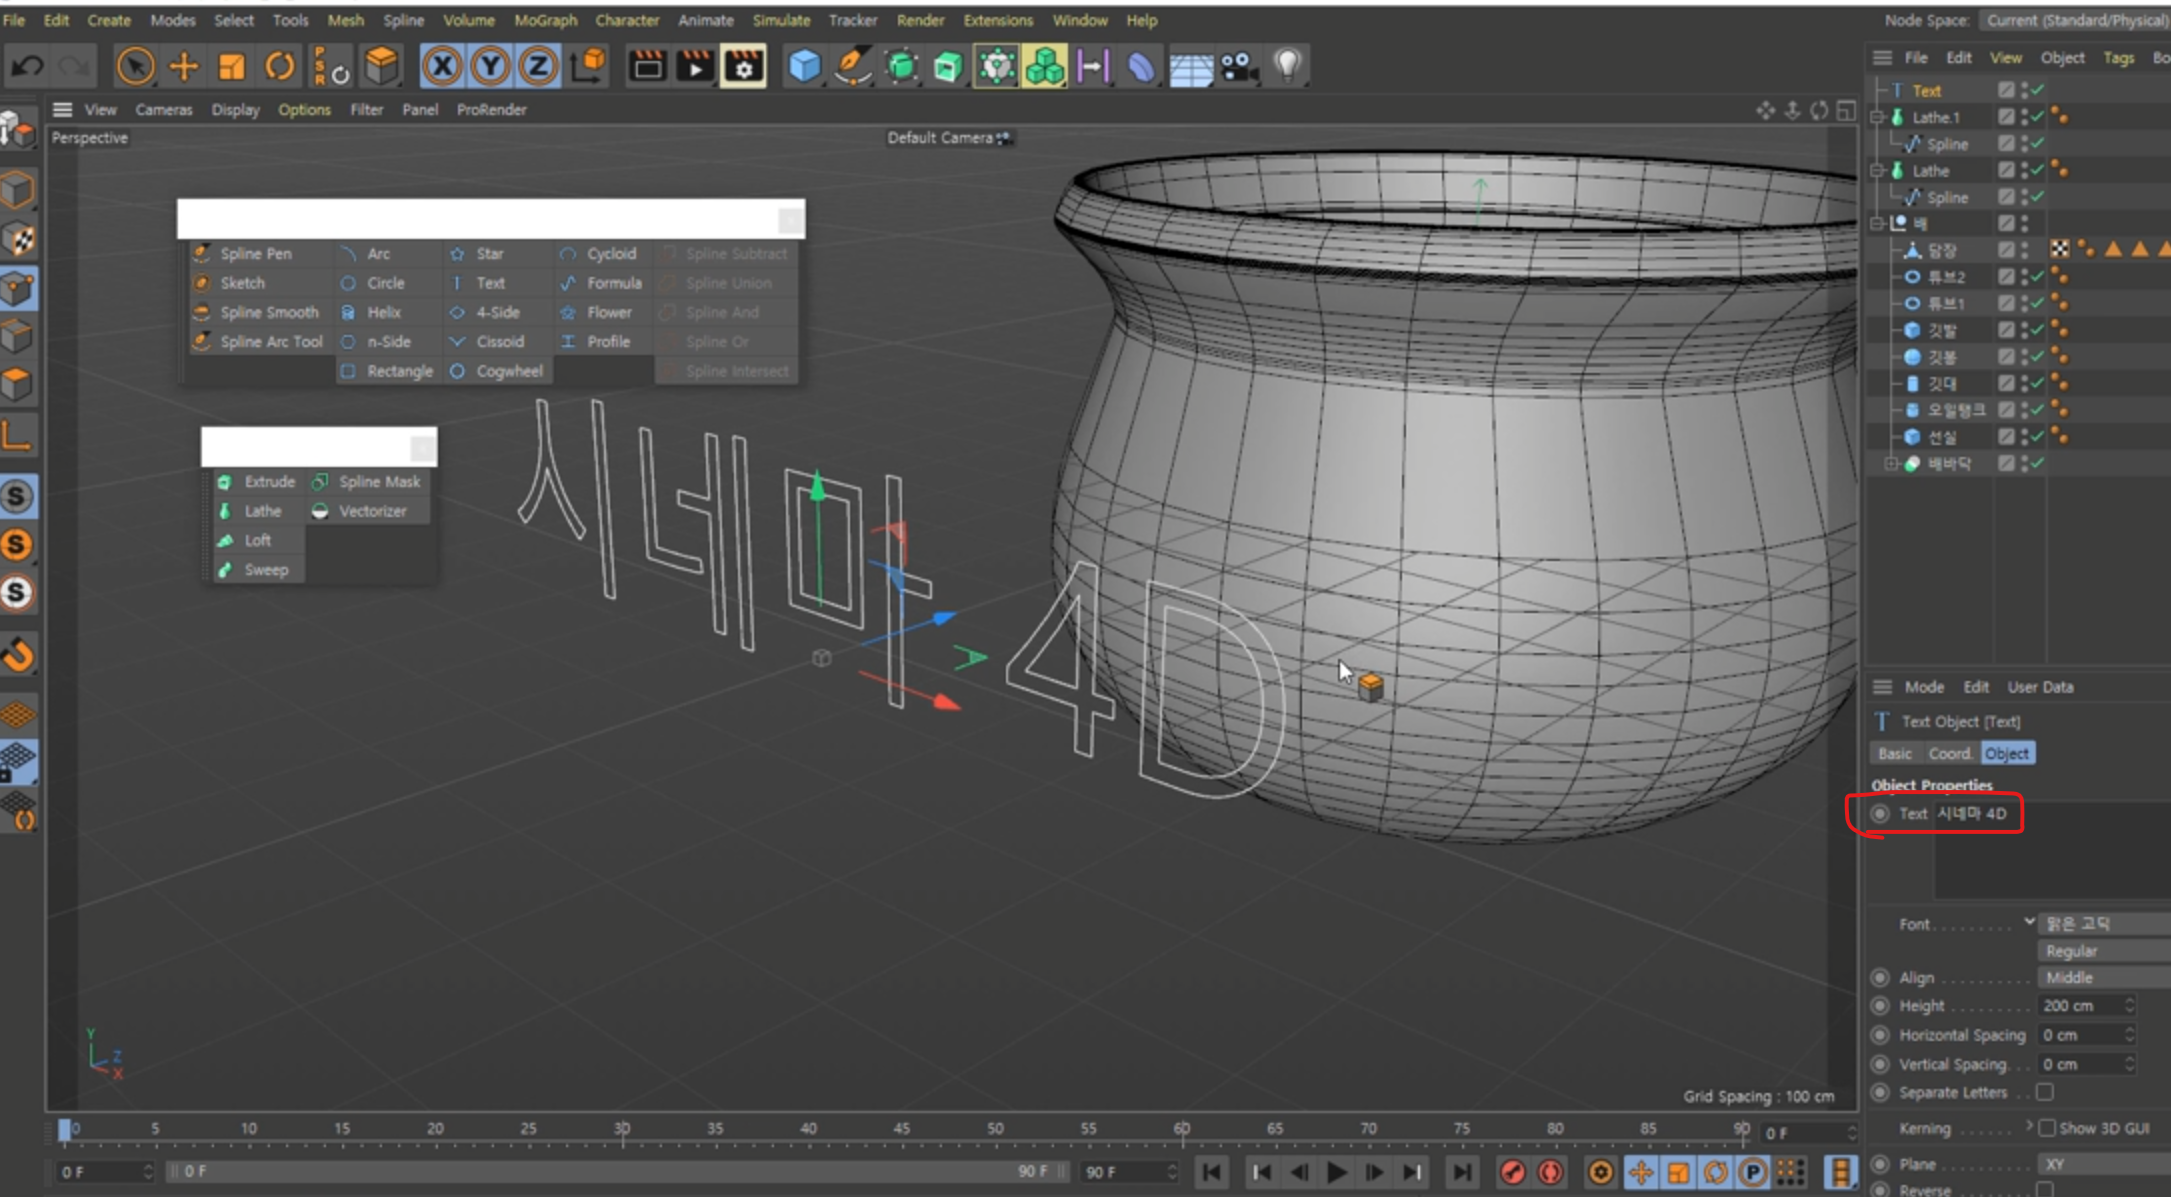Expand the 배바닥 object in the tree
The width and height of the screenshot is (2171, 1197).
[1890, 463]
